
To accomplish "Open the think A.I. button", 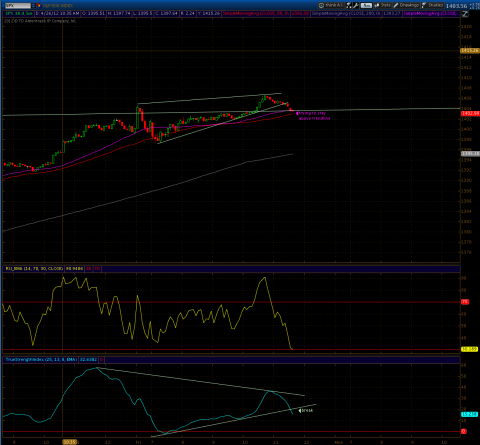I will click(x=331, y=5).
